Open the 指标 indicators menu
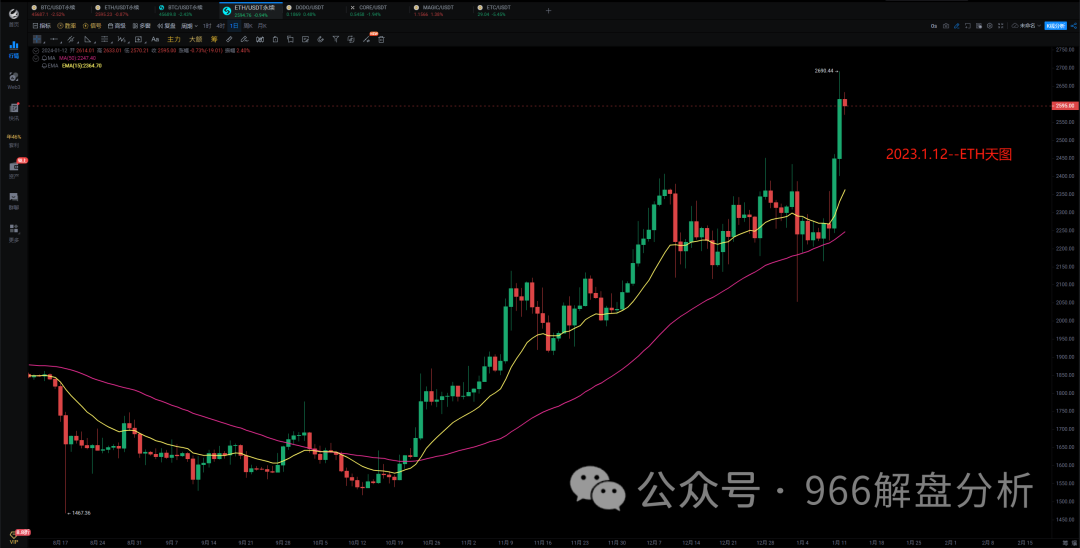 (42, 26)
